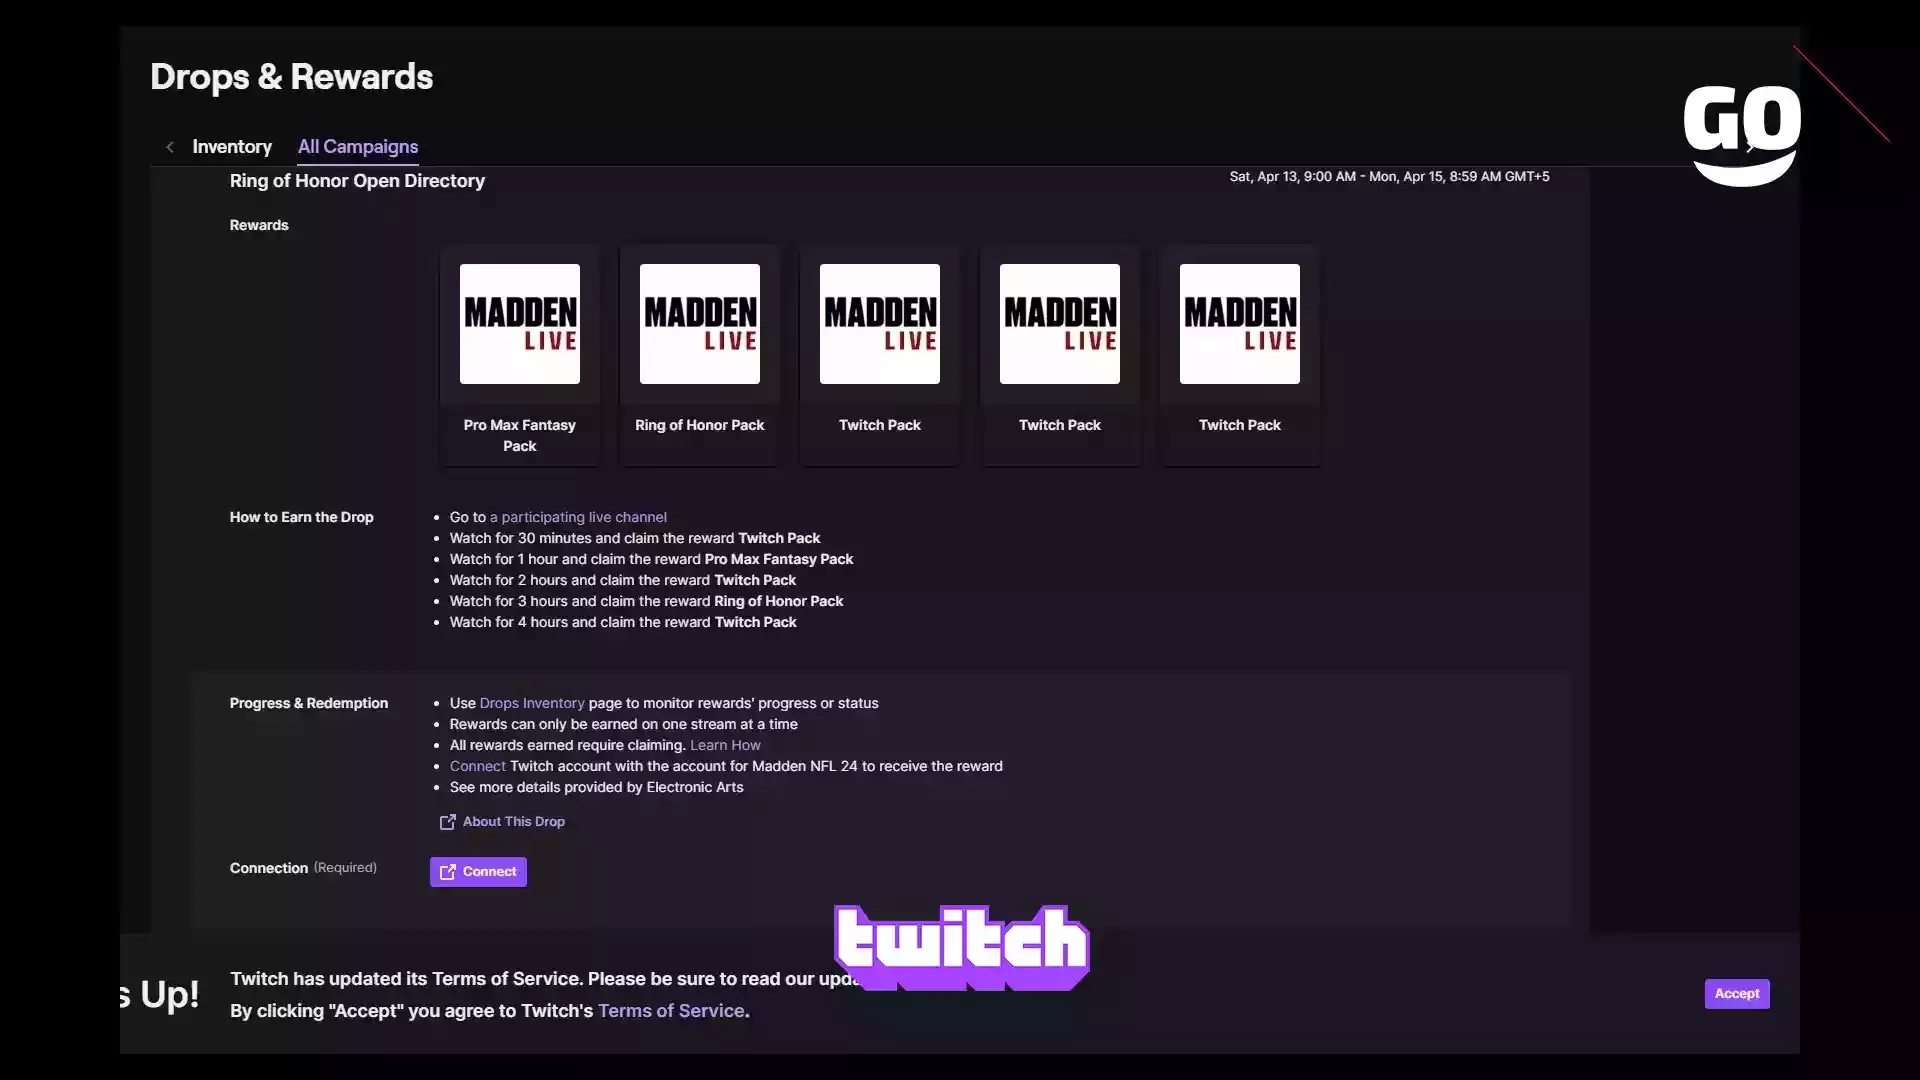
Task: Open the Pro Max Fantasy Pack reward thumbnail
Action: [x=520, y=324]
